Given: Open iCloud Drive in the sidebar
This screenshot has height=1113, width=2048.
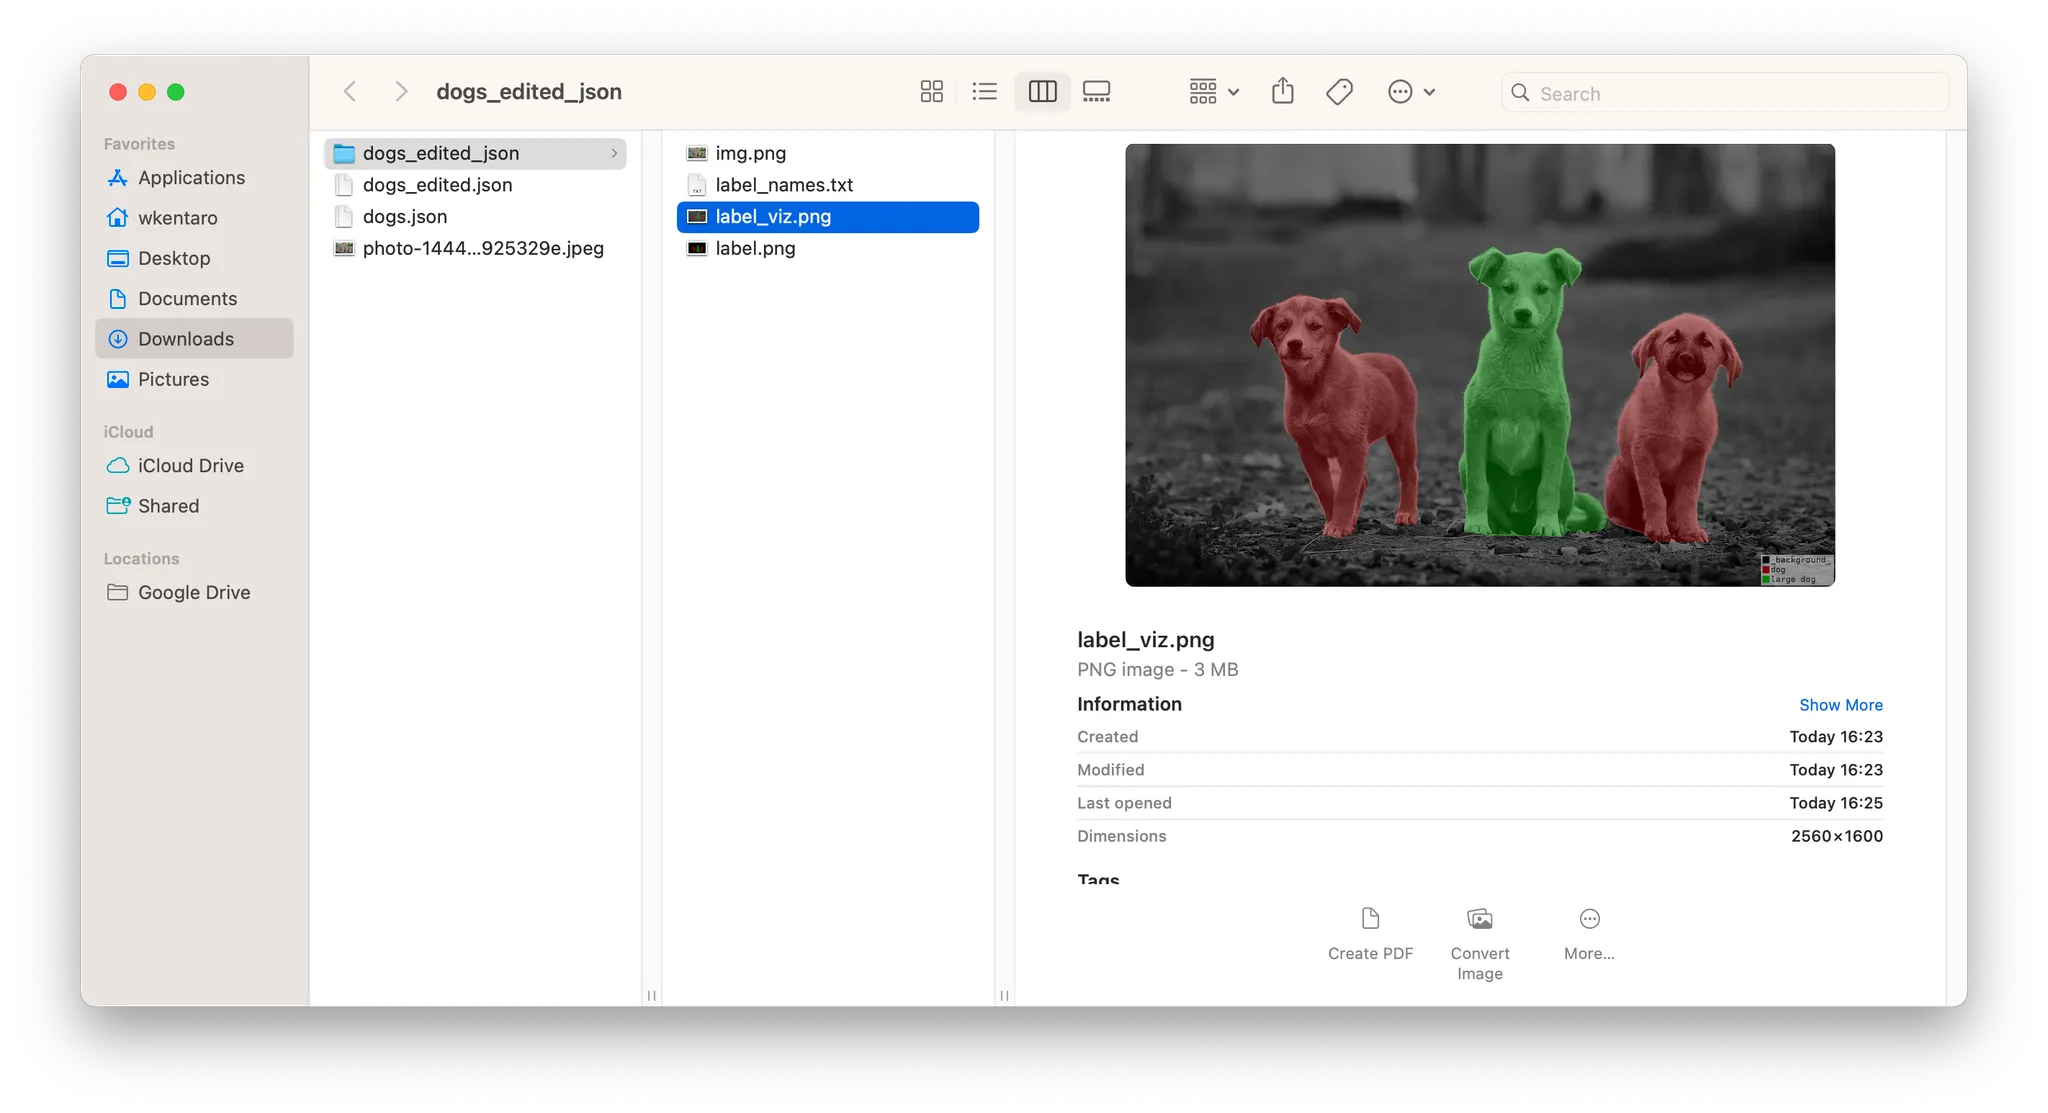Looking at the screenshot, I should pos(194,466).
